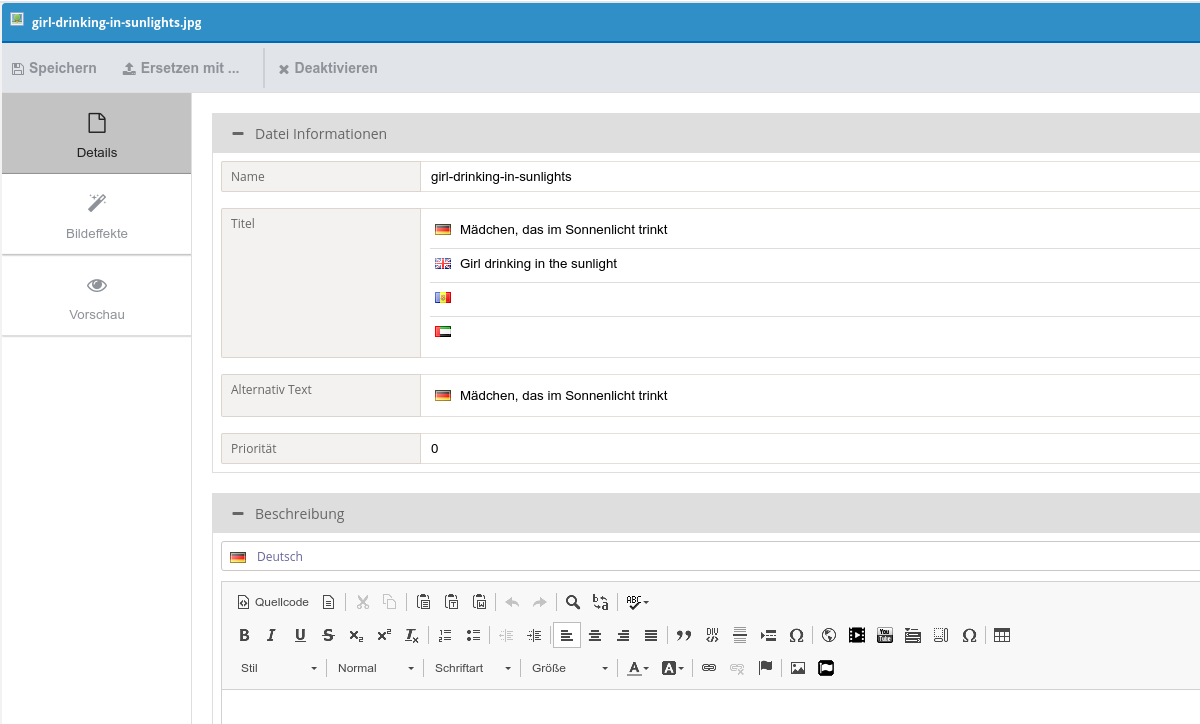The width and height of the screenshot is (1200, 724).
Task: Insert a numbered list
Action: pos(445,635)
